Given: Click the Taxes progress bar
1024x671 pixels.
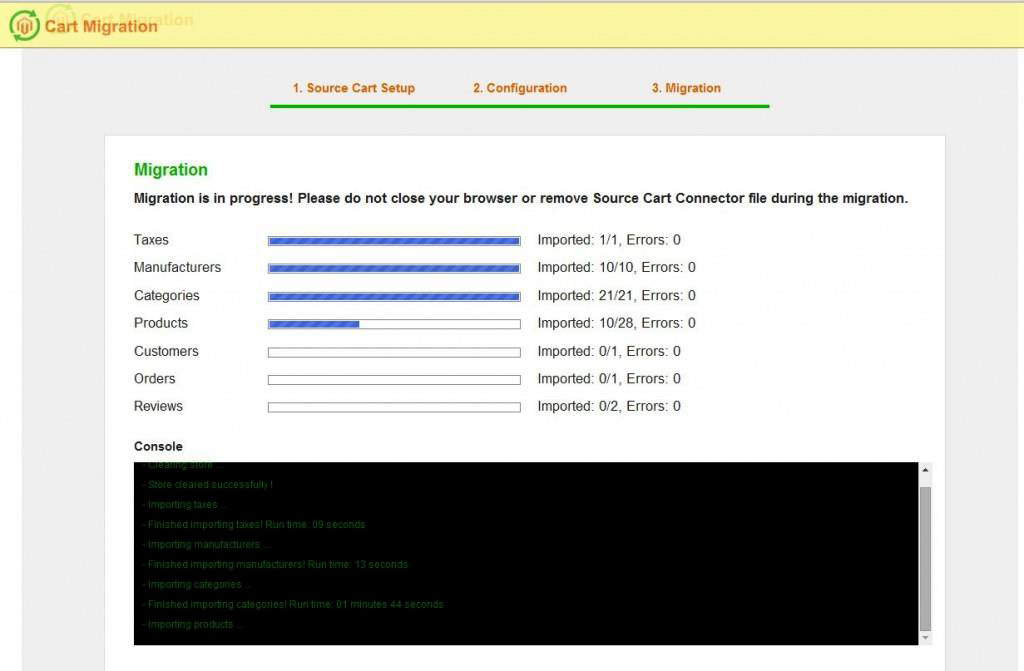Looking at the screenshot, I should [x=394, y=241].
